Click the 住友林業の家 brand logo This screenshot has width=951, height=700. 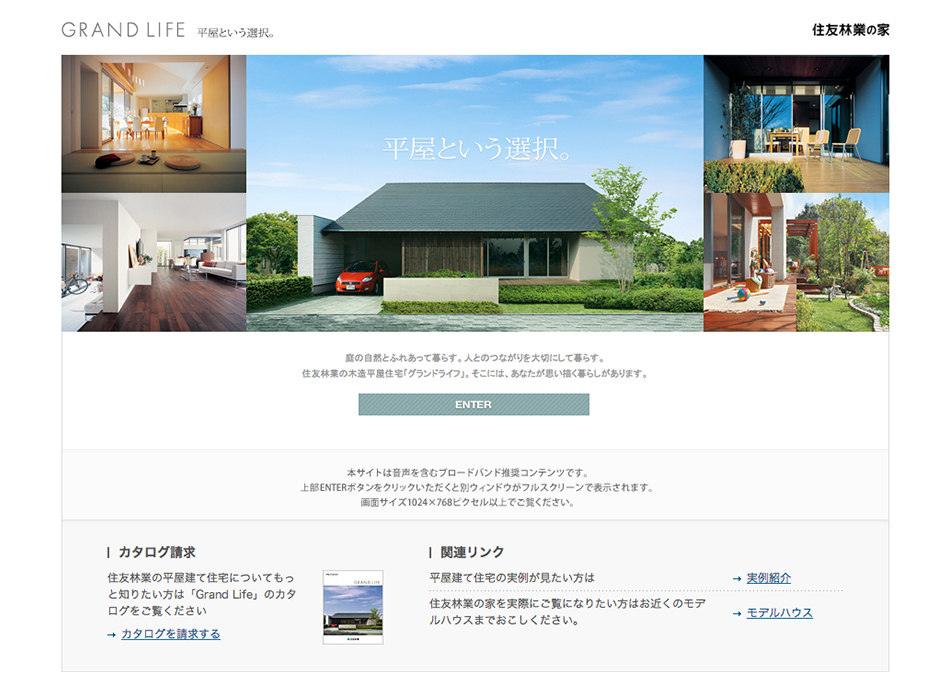pos(850,30)
